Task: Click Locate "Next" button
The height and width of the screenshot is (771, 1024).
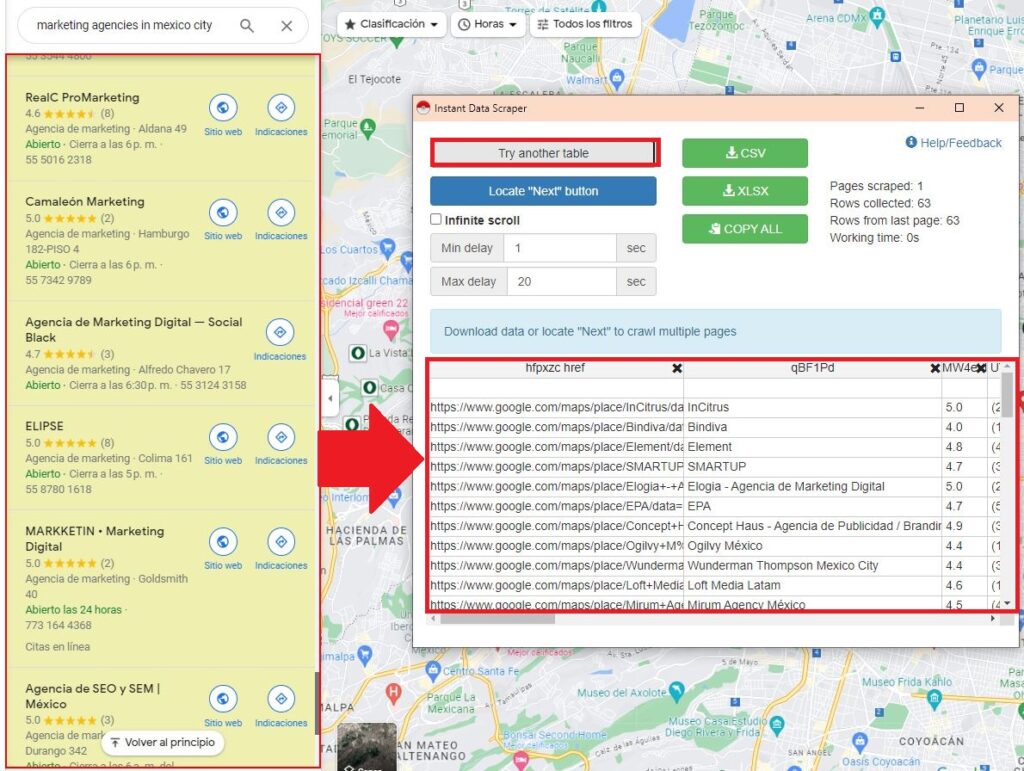Action: pos(543,191)
